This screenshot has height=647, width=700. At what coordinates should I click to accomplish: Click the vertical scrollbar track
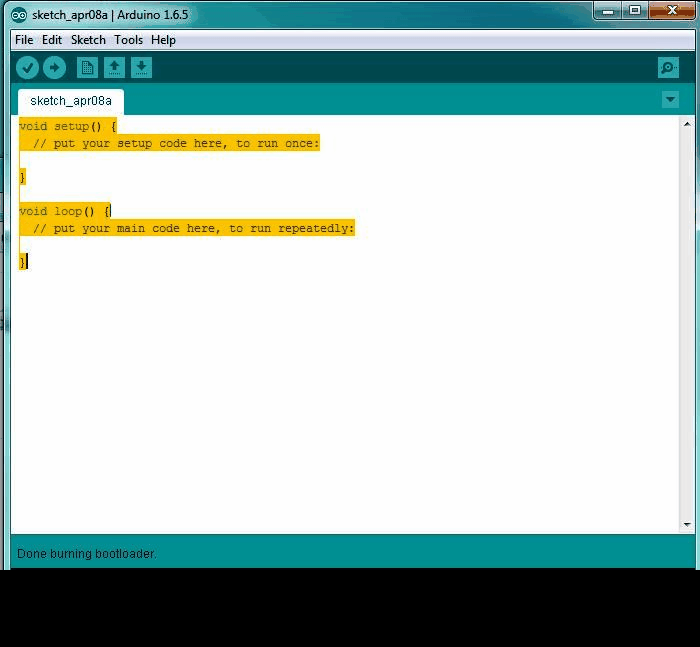pyautogui.click(x=687, y=324)
